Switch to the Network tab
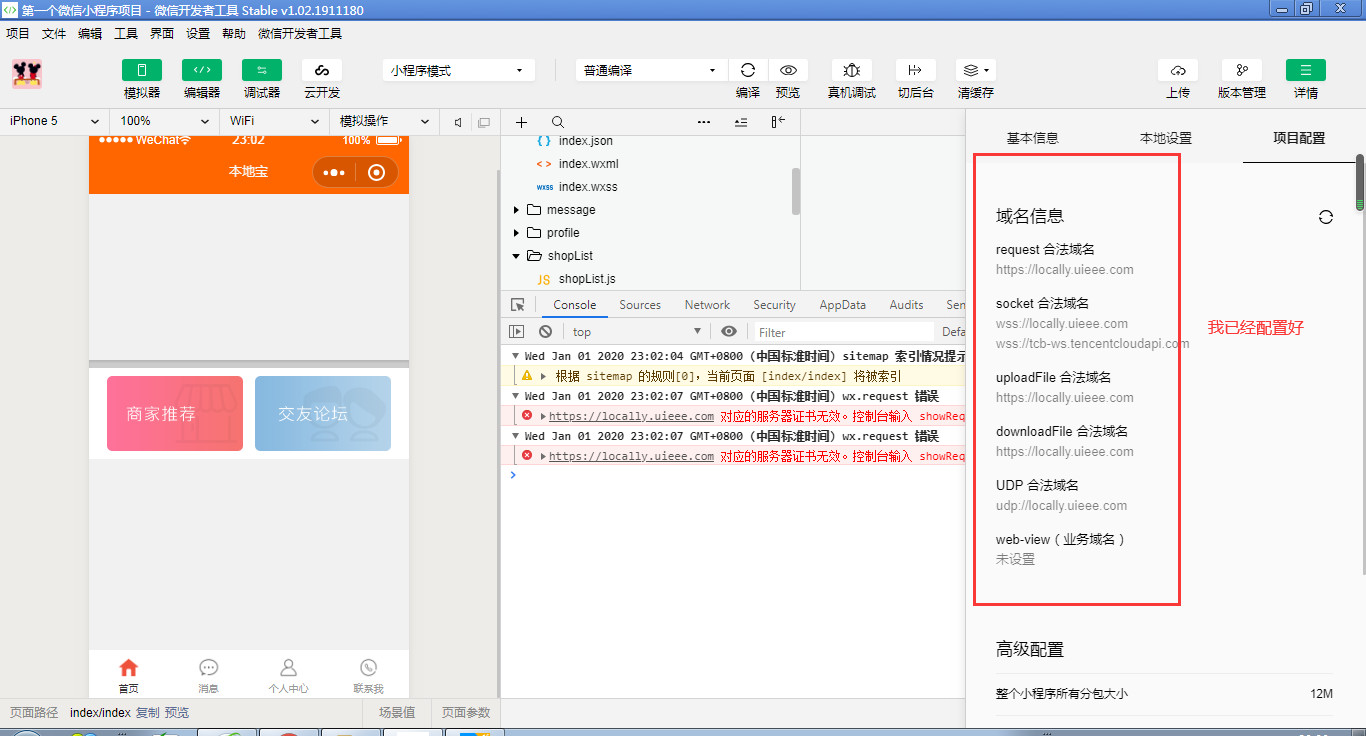This screenshot has height=736, width=1366. click(707, 305)
